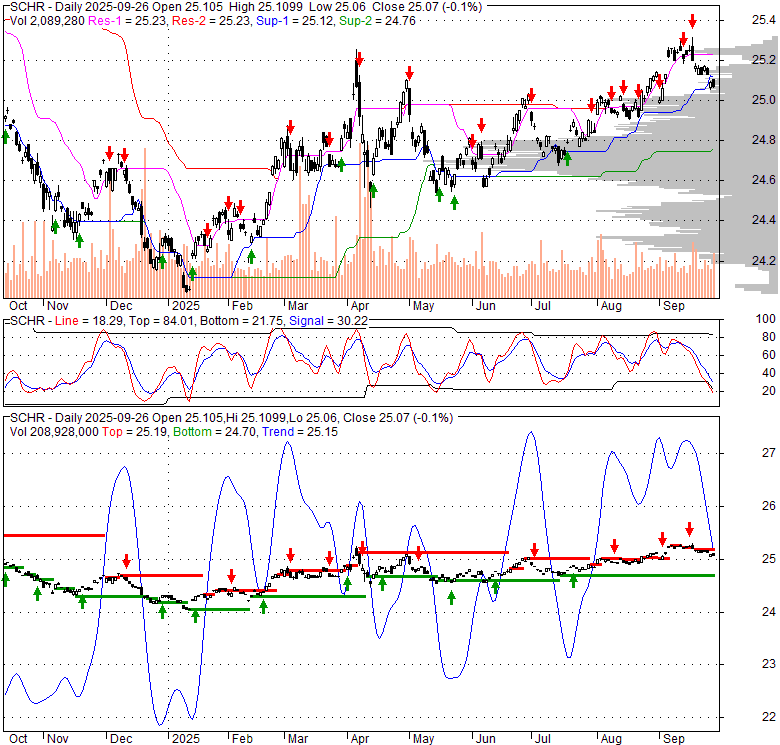The height and width of the screenshot is (745, 780).
Task: Click the 'Res-1 = 25.23' legend value
Action: tap(127, 21)
